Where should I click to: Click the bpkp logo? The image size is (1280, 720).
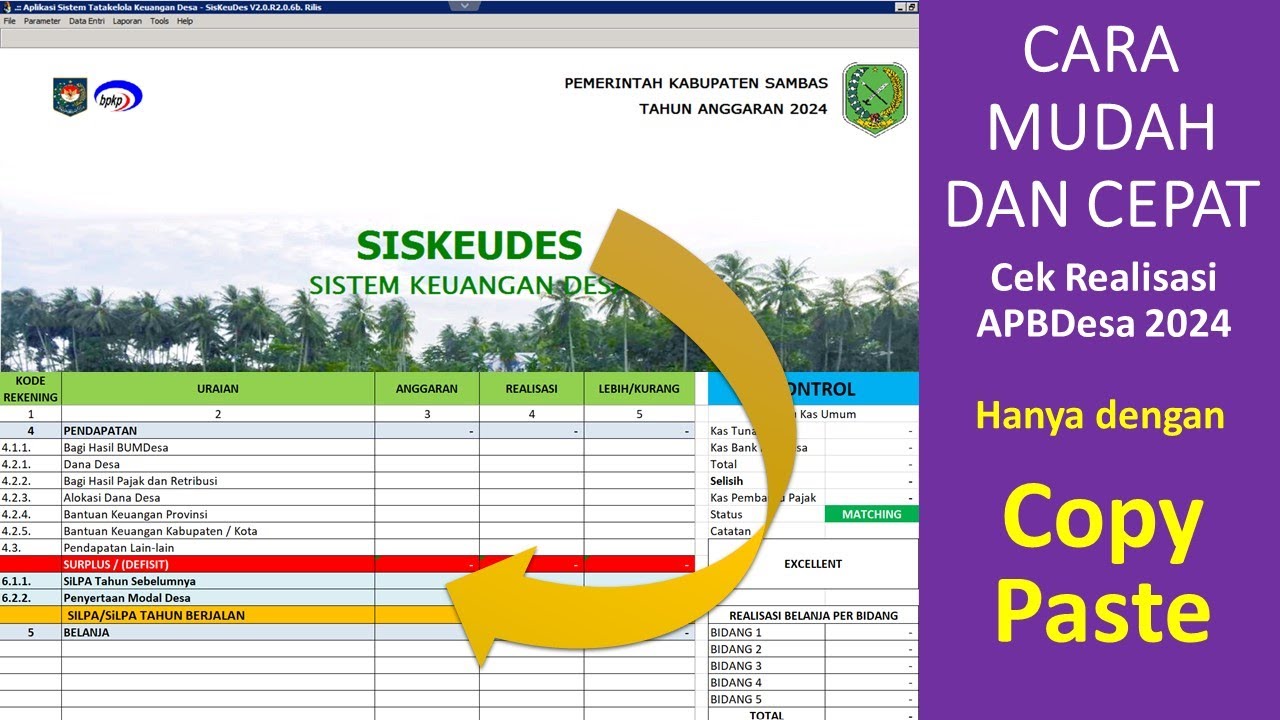point(118,97)
